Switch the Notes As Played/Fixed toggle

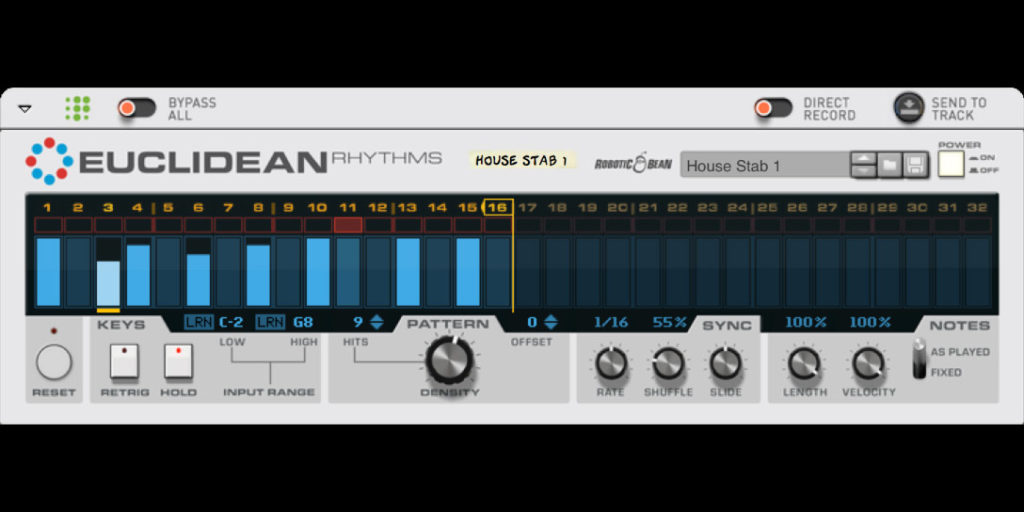pos(920,359)
